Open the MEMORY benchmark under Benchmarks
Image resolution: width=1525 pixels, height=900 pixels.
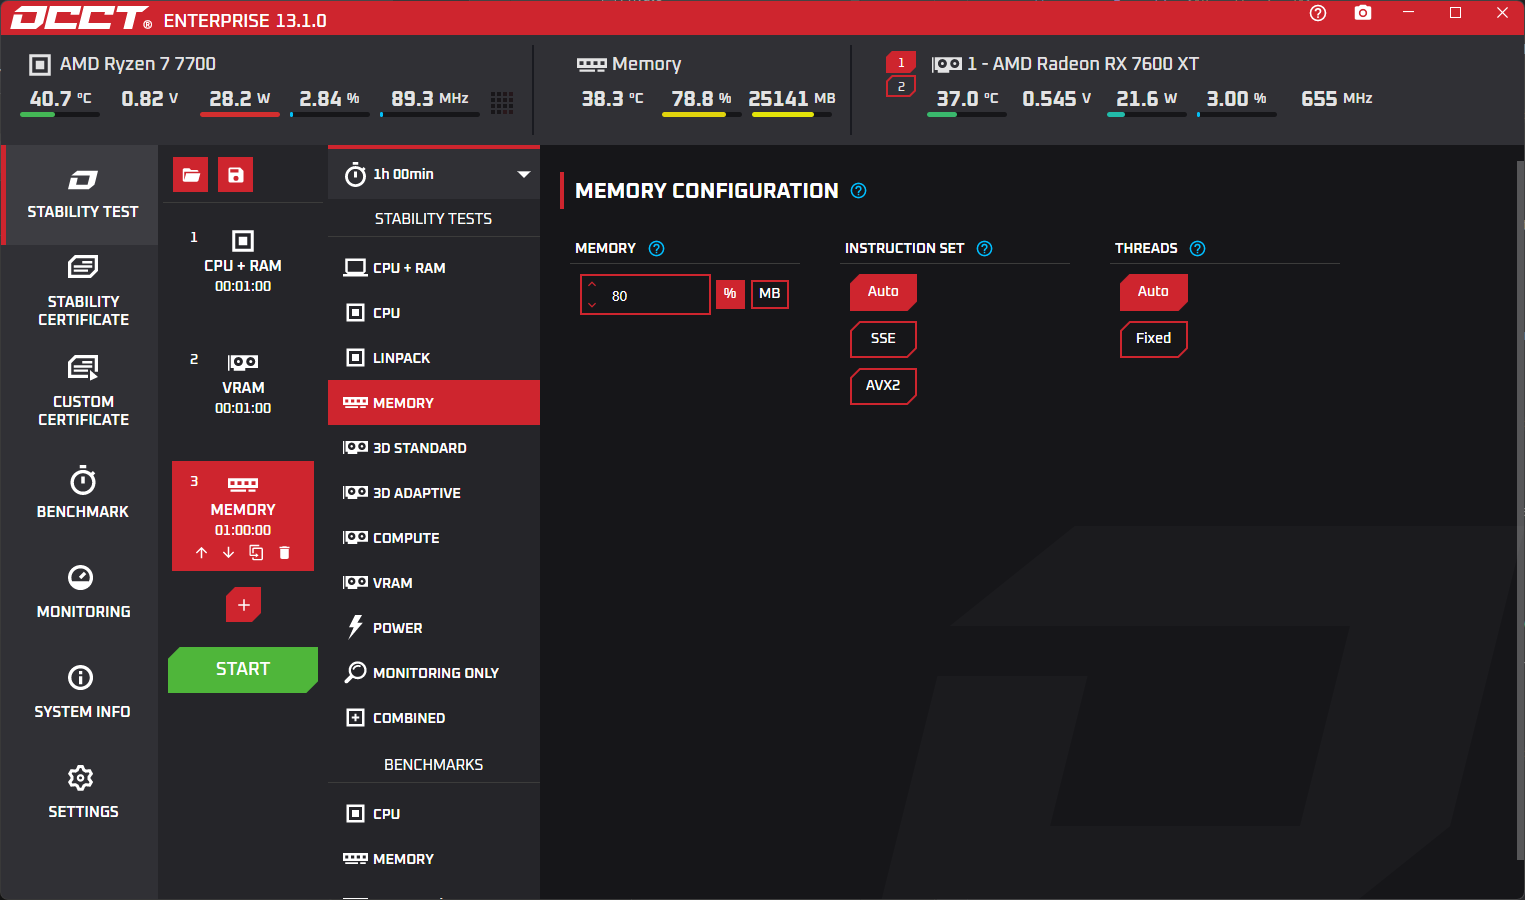(434, 859)
